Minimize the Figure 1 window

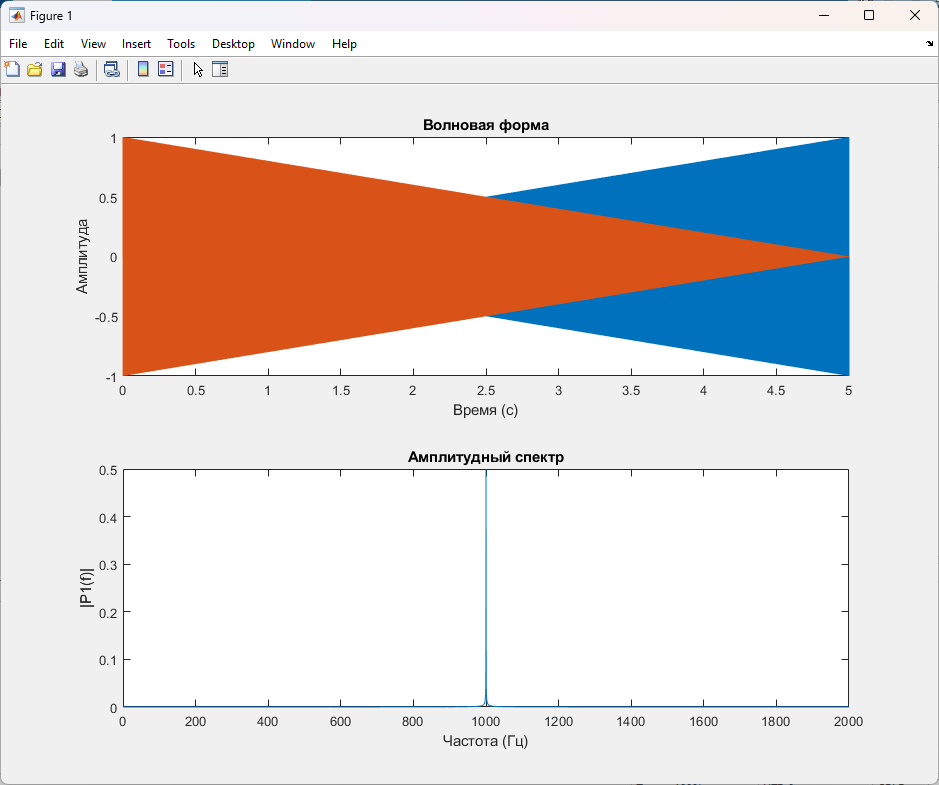pos(824,16)
